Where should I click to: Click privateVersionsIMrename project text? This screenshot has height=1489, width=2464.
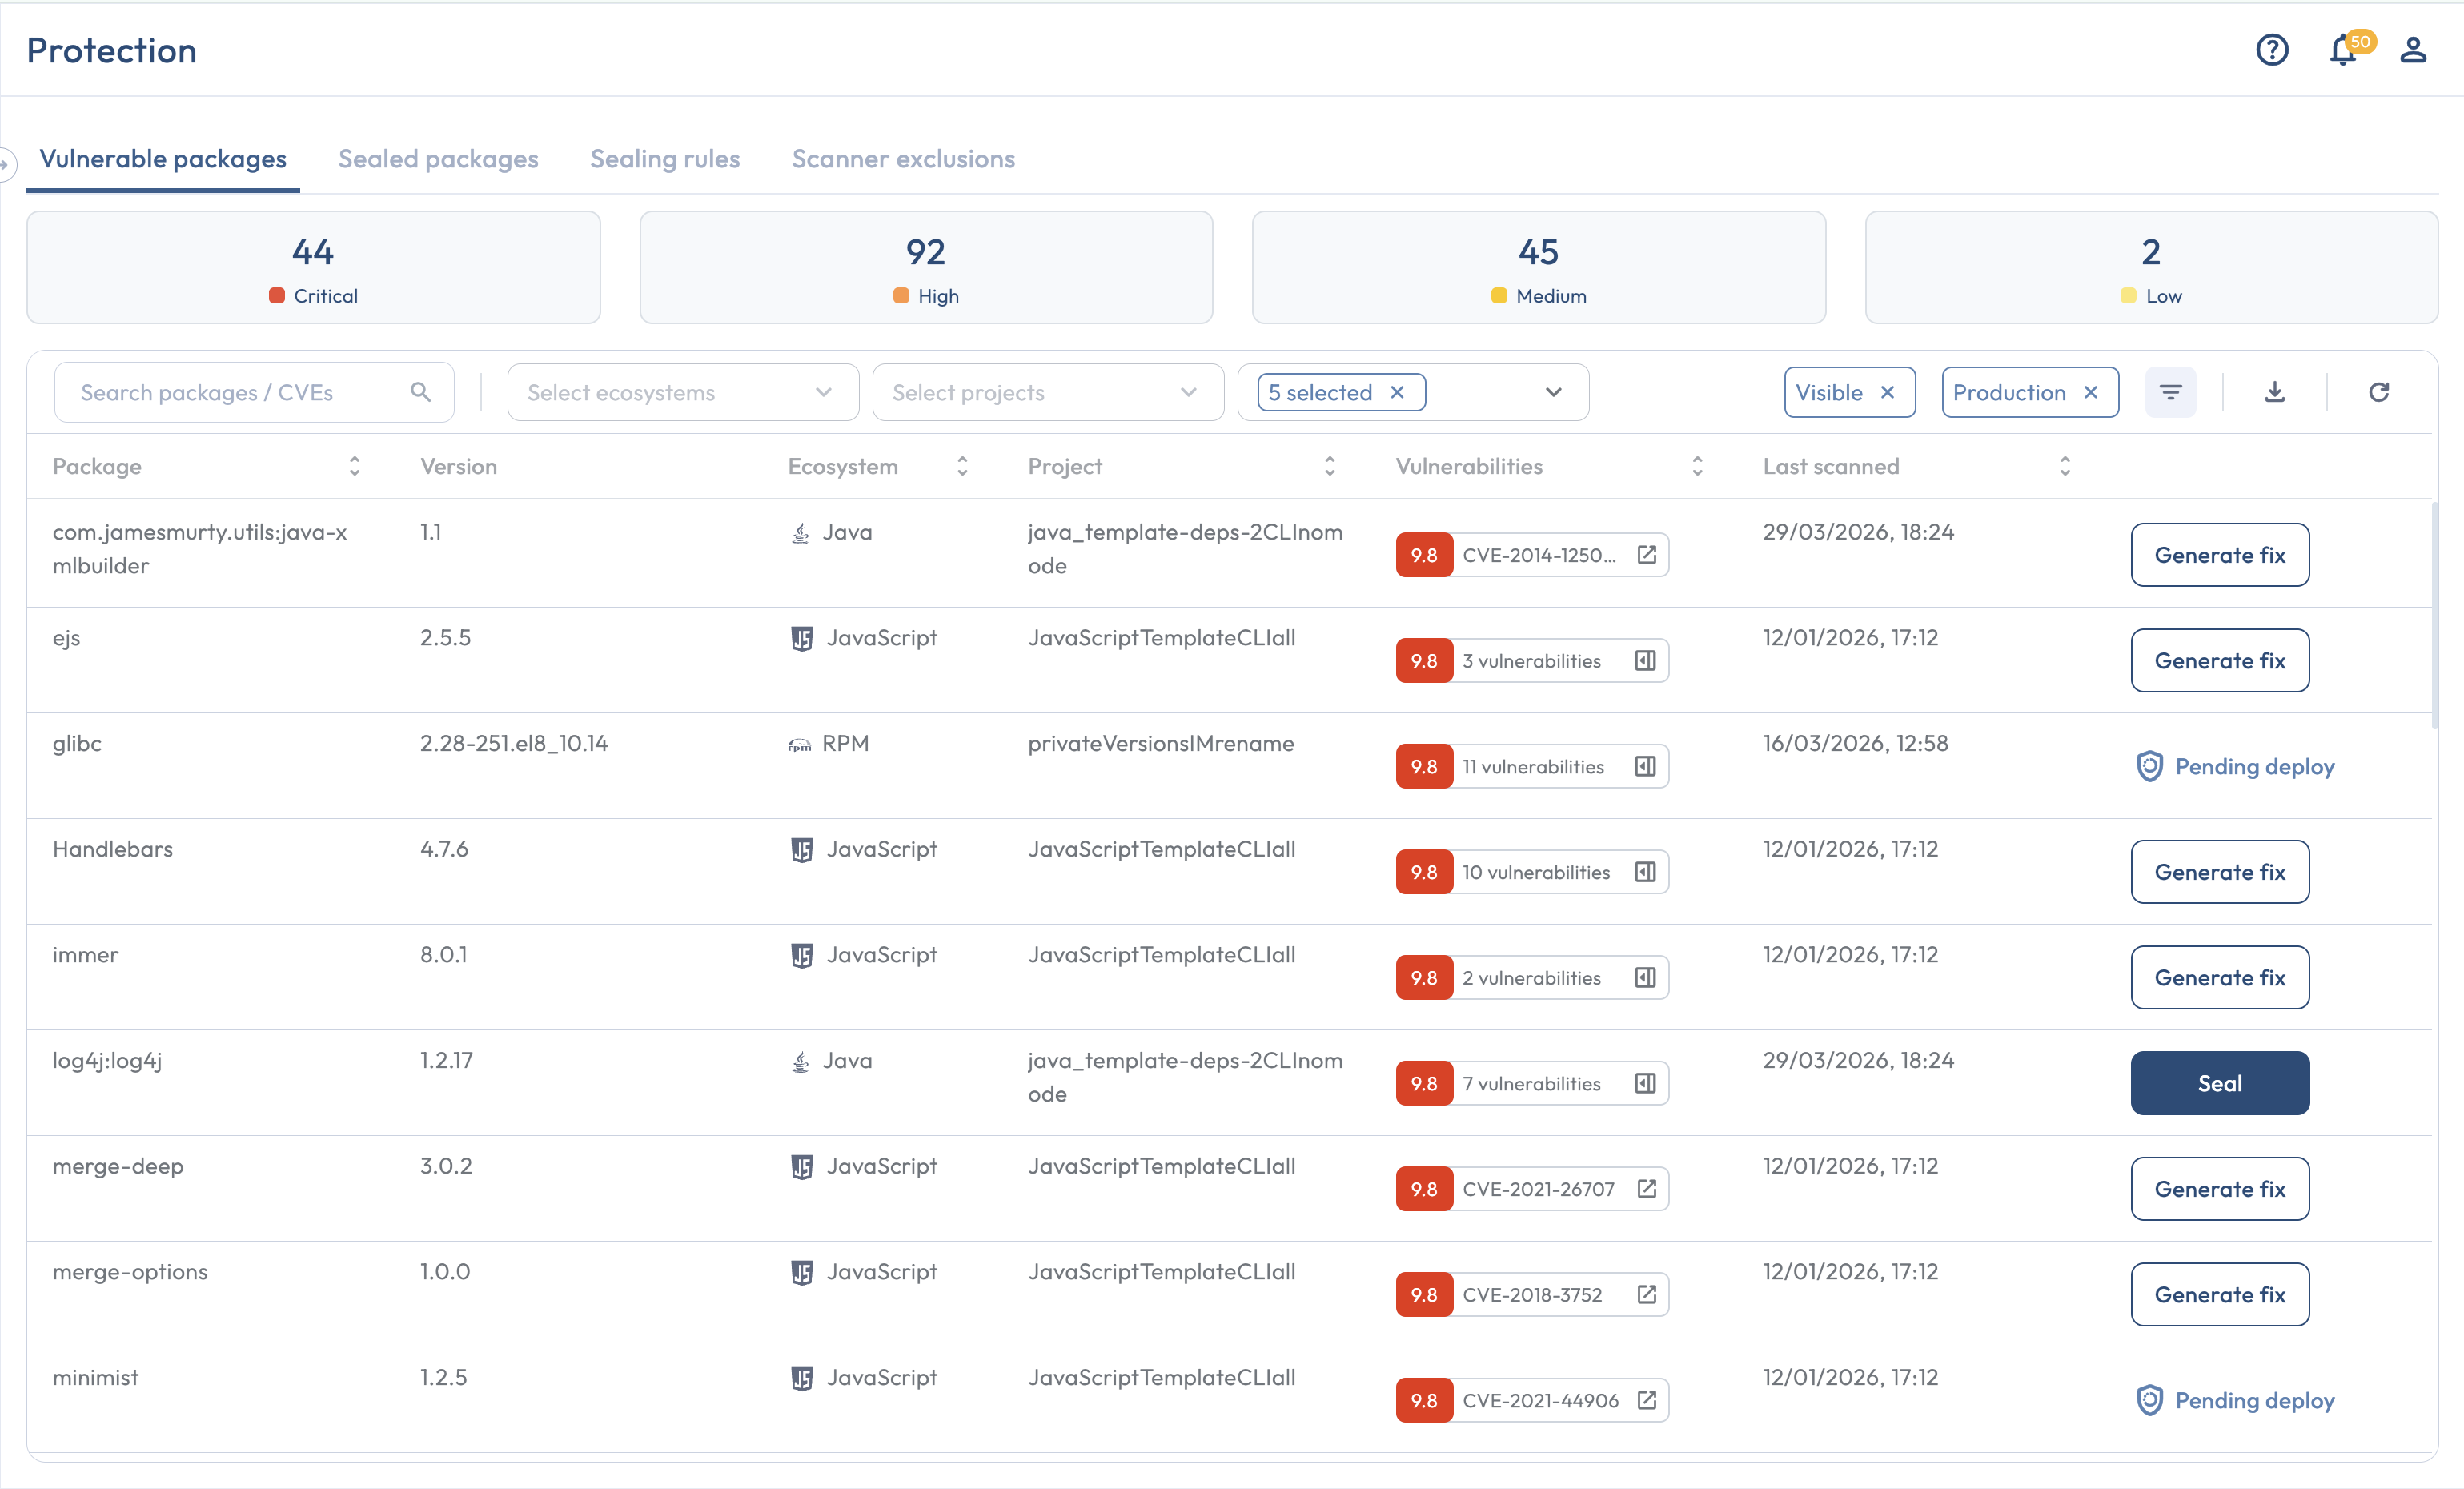point(1160,744)
